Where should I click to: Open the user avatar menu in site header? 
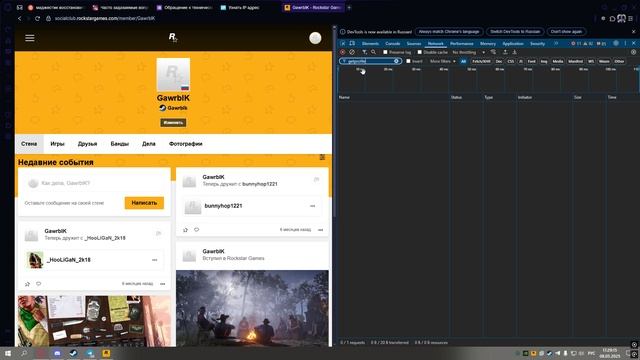tap(315, 38)
